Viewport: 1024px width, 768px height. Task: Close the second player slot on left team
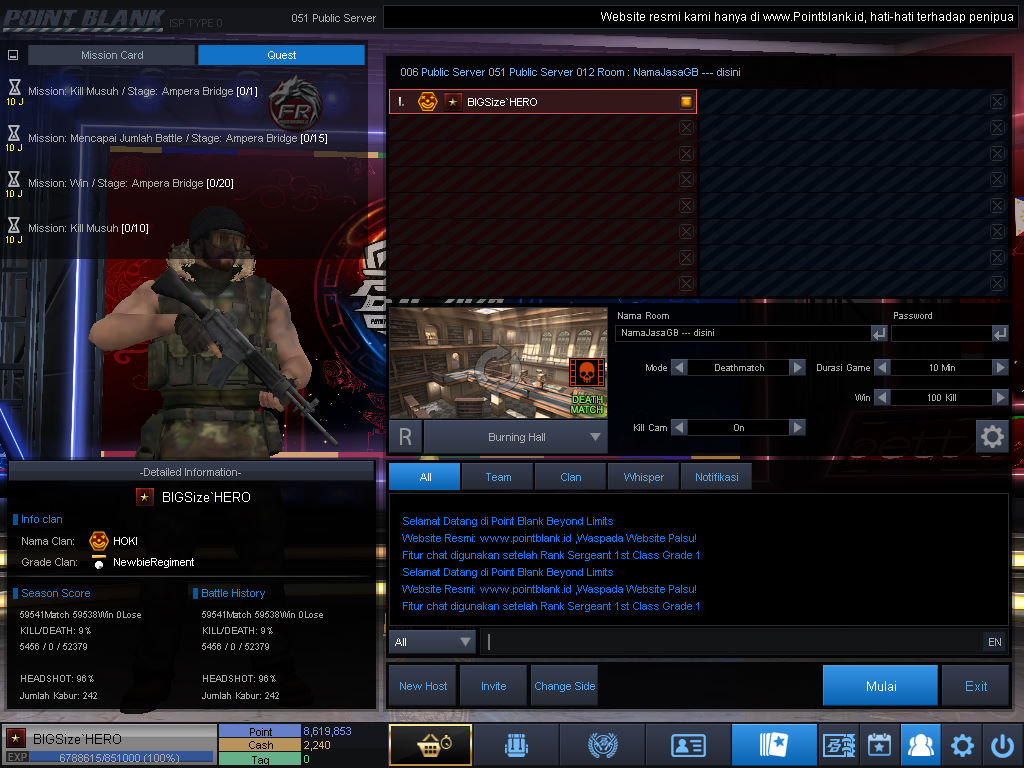[686, 128]
